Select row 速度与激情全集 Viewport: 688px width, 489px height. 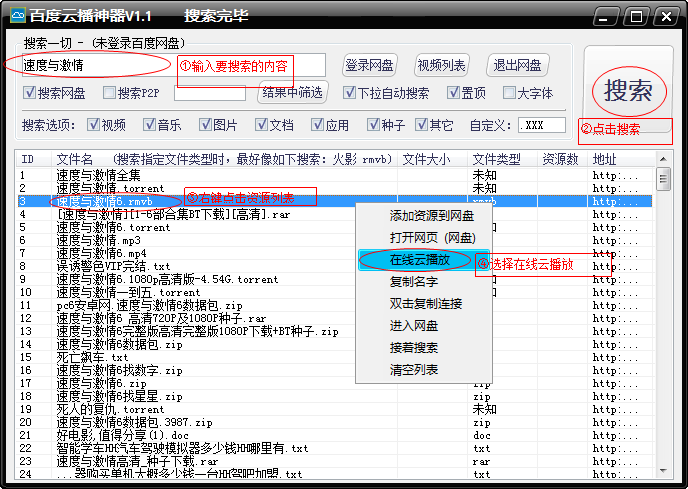334,176
